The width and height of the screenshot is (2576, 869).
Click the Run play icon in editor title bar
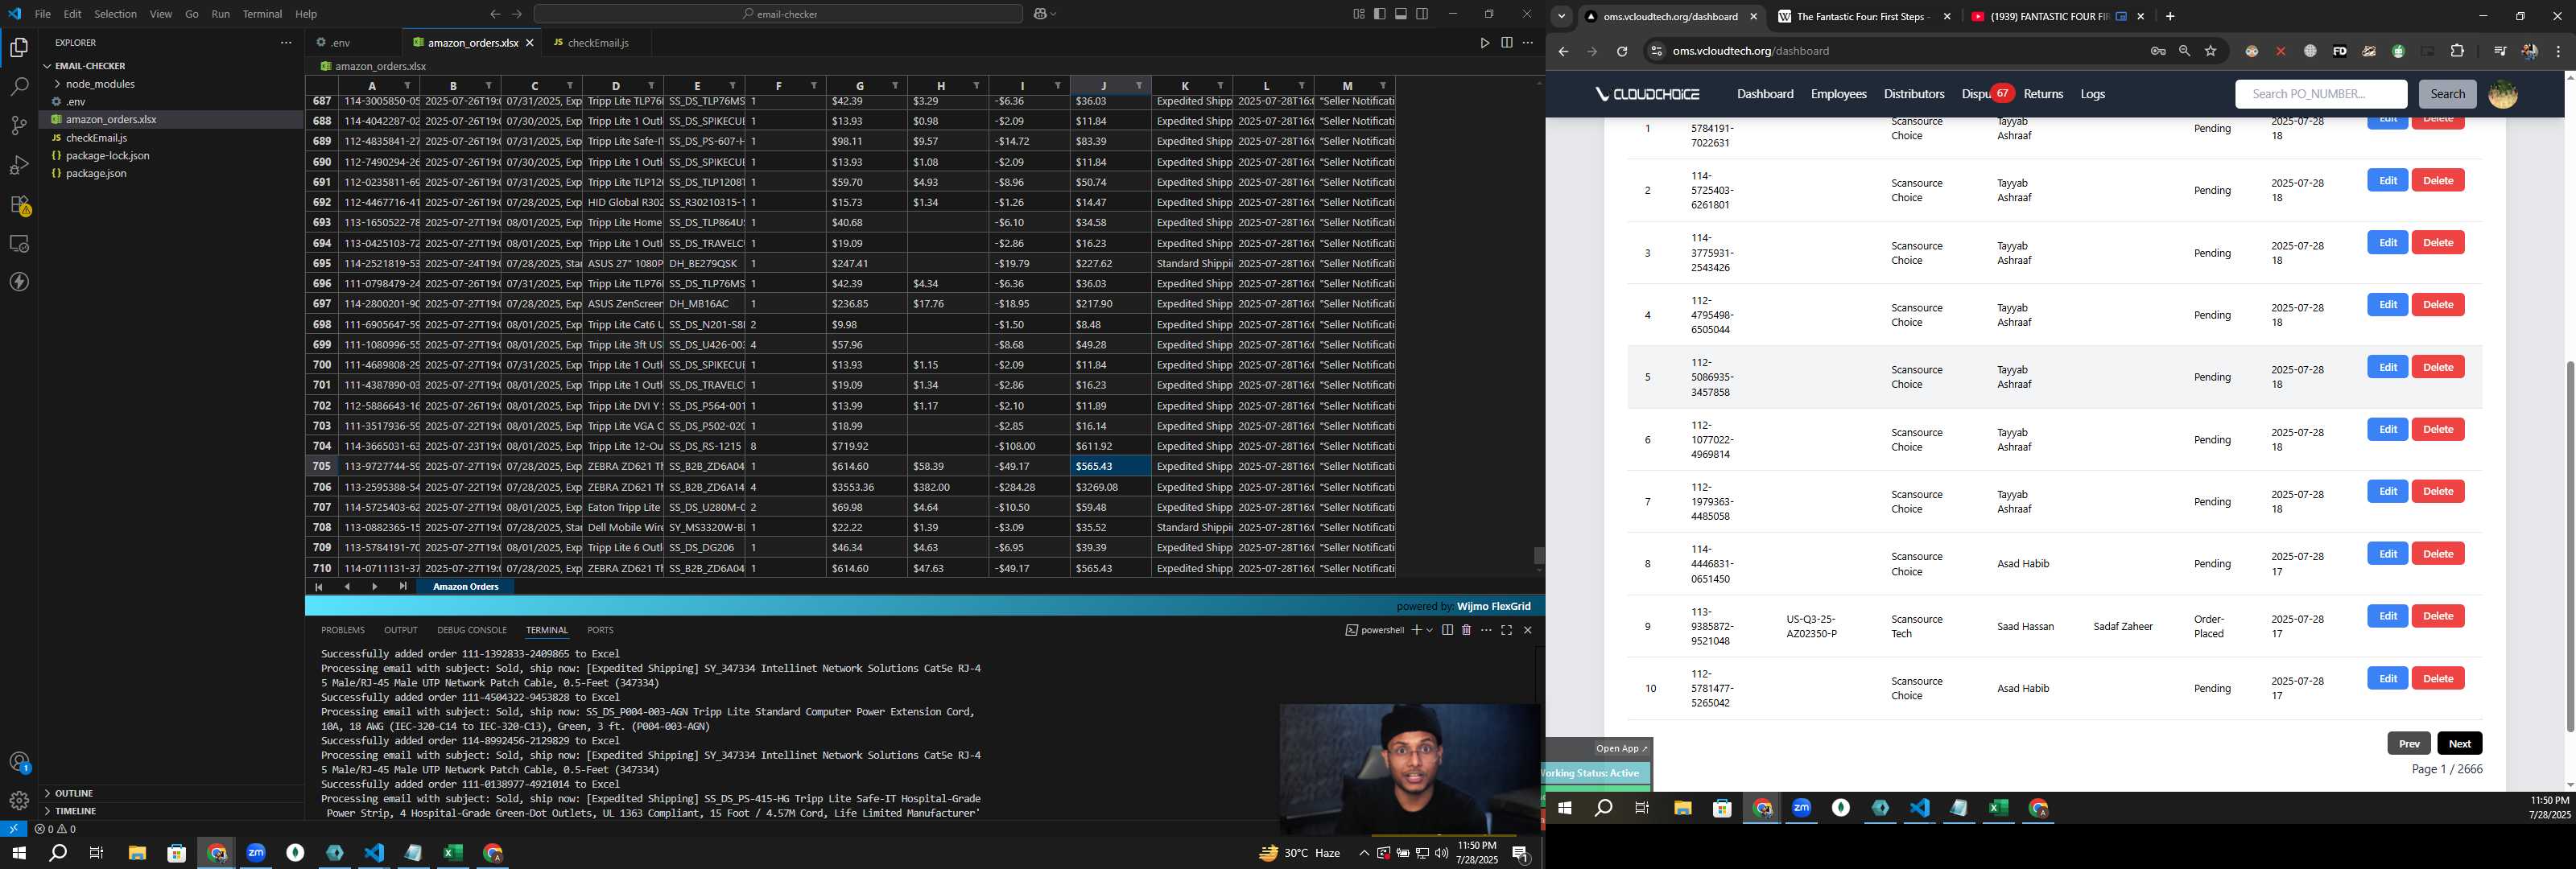pyautogui.click(x=1485, y=43)
